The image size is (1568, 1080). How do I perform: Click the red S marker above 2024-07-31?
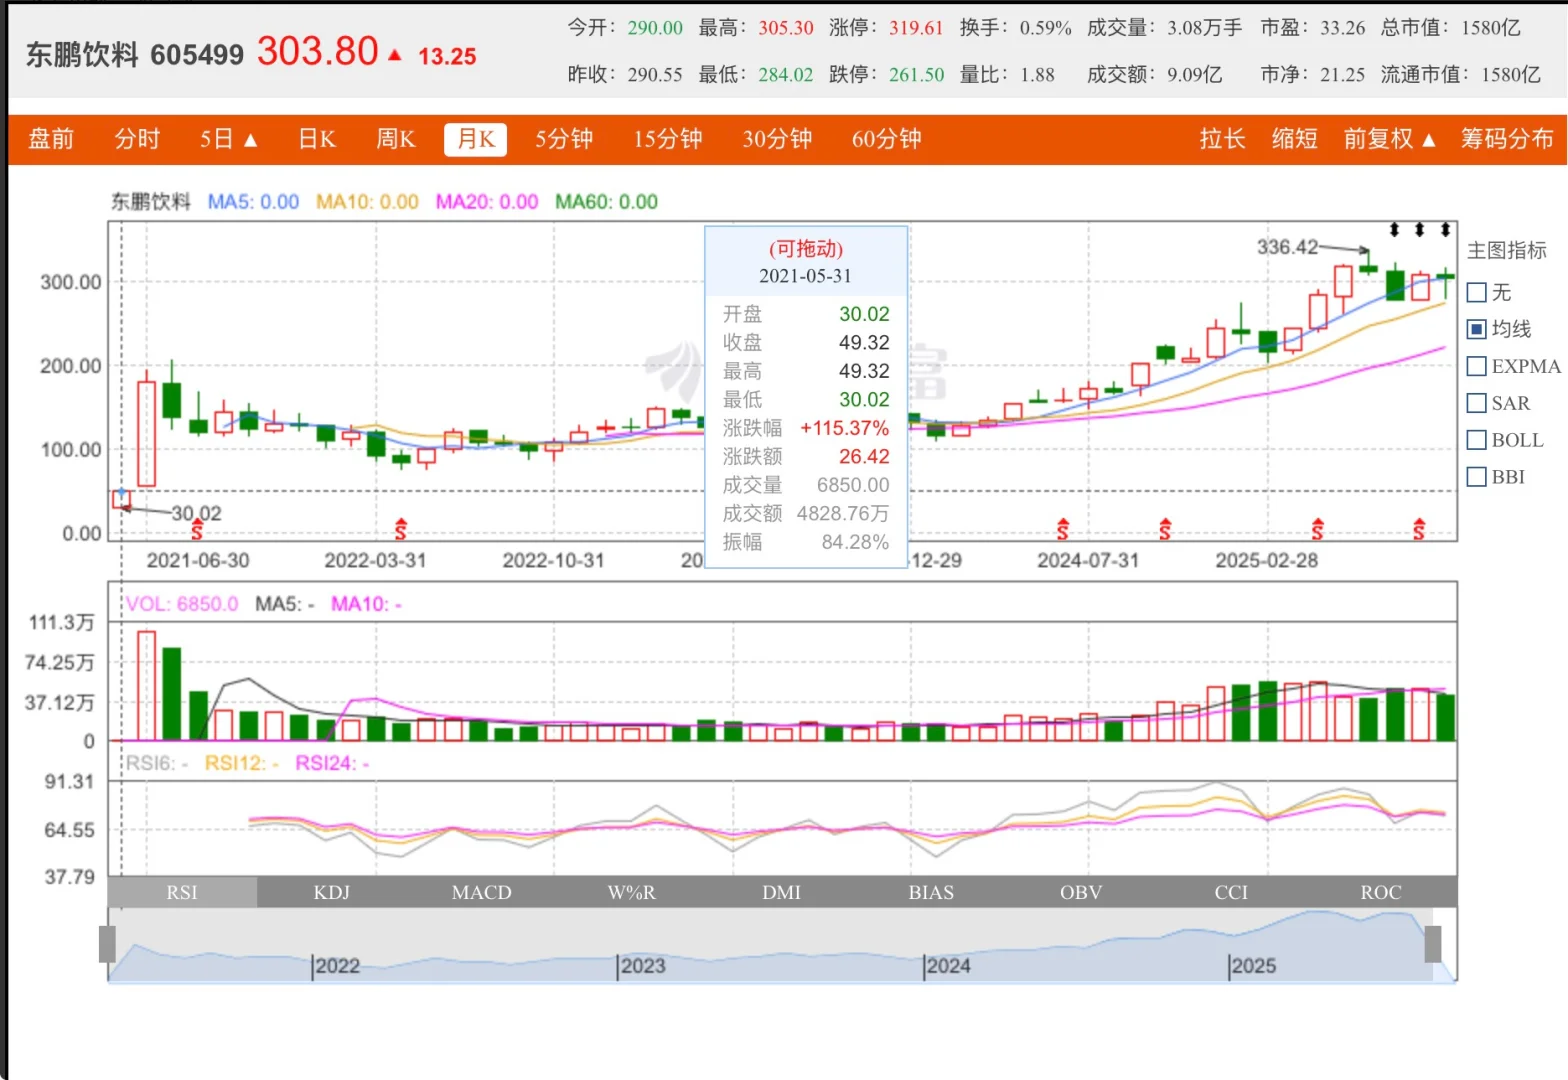(1063, 529)
